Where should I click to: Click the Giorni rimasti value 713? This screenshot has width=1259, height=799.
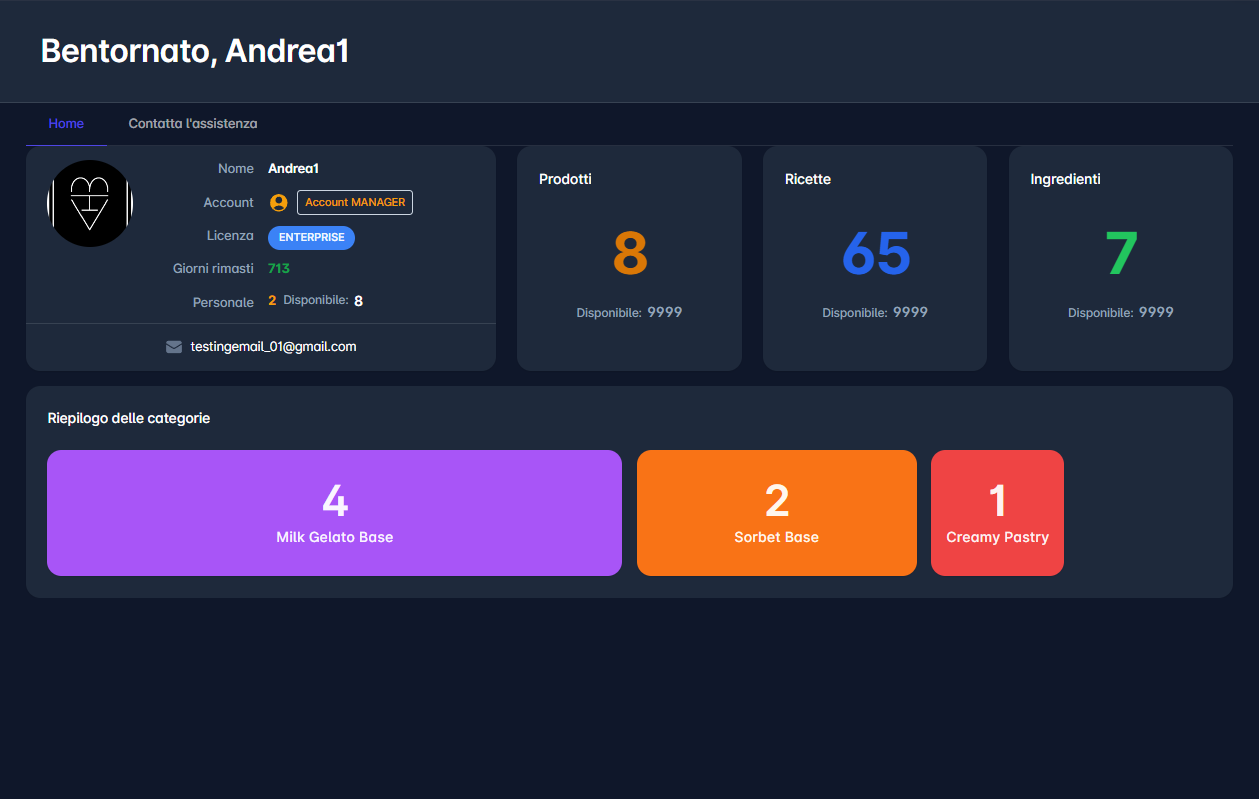279,269
